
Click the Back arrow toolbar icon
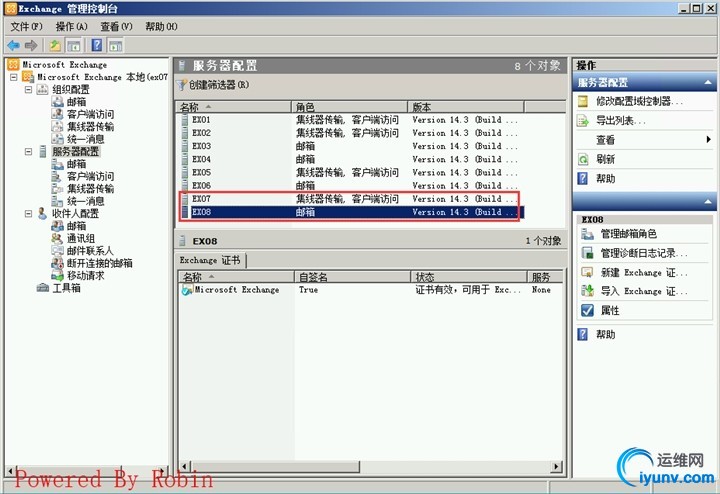coord(13,45)
